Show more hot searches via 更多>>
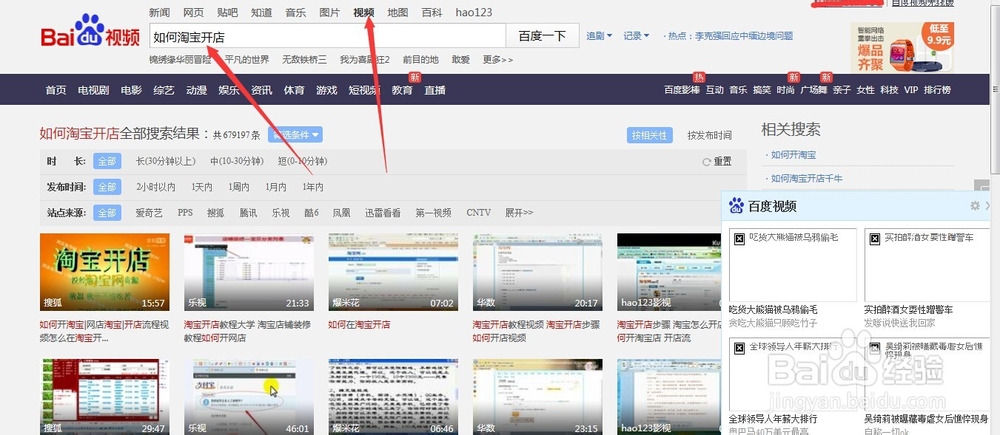 pos(497,59)
